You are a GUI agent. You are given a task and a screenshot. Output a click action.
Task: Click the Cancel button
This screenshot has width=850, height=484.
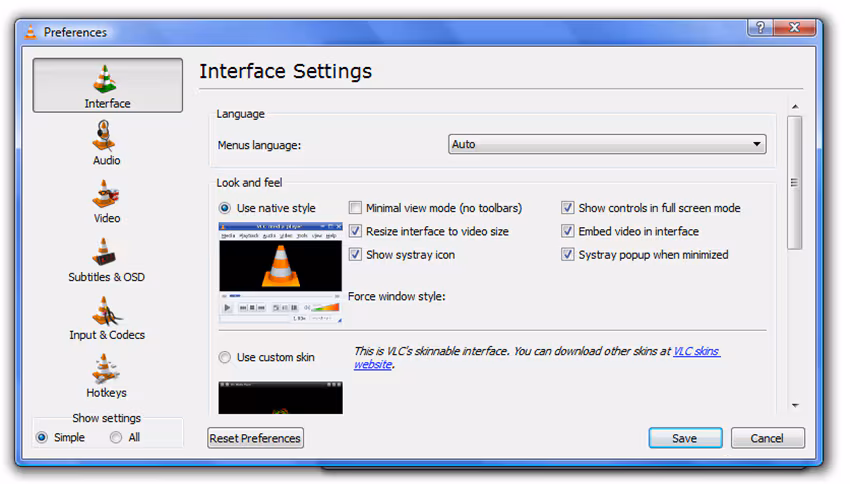(x=768, y=438)
